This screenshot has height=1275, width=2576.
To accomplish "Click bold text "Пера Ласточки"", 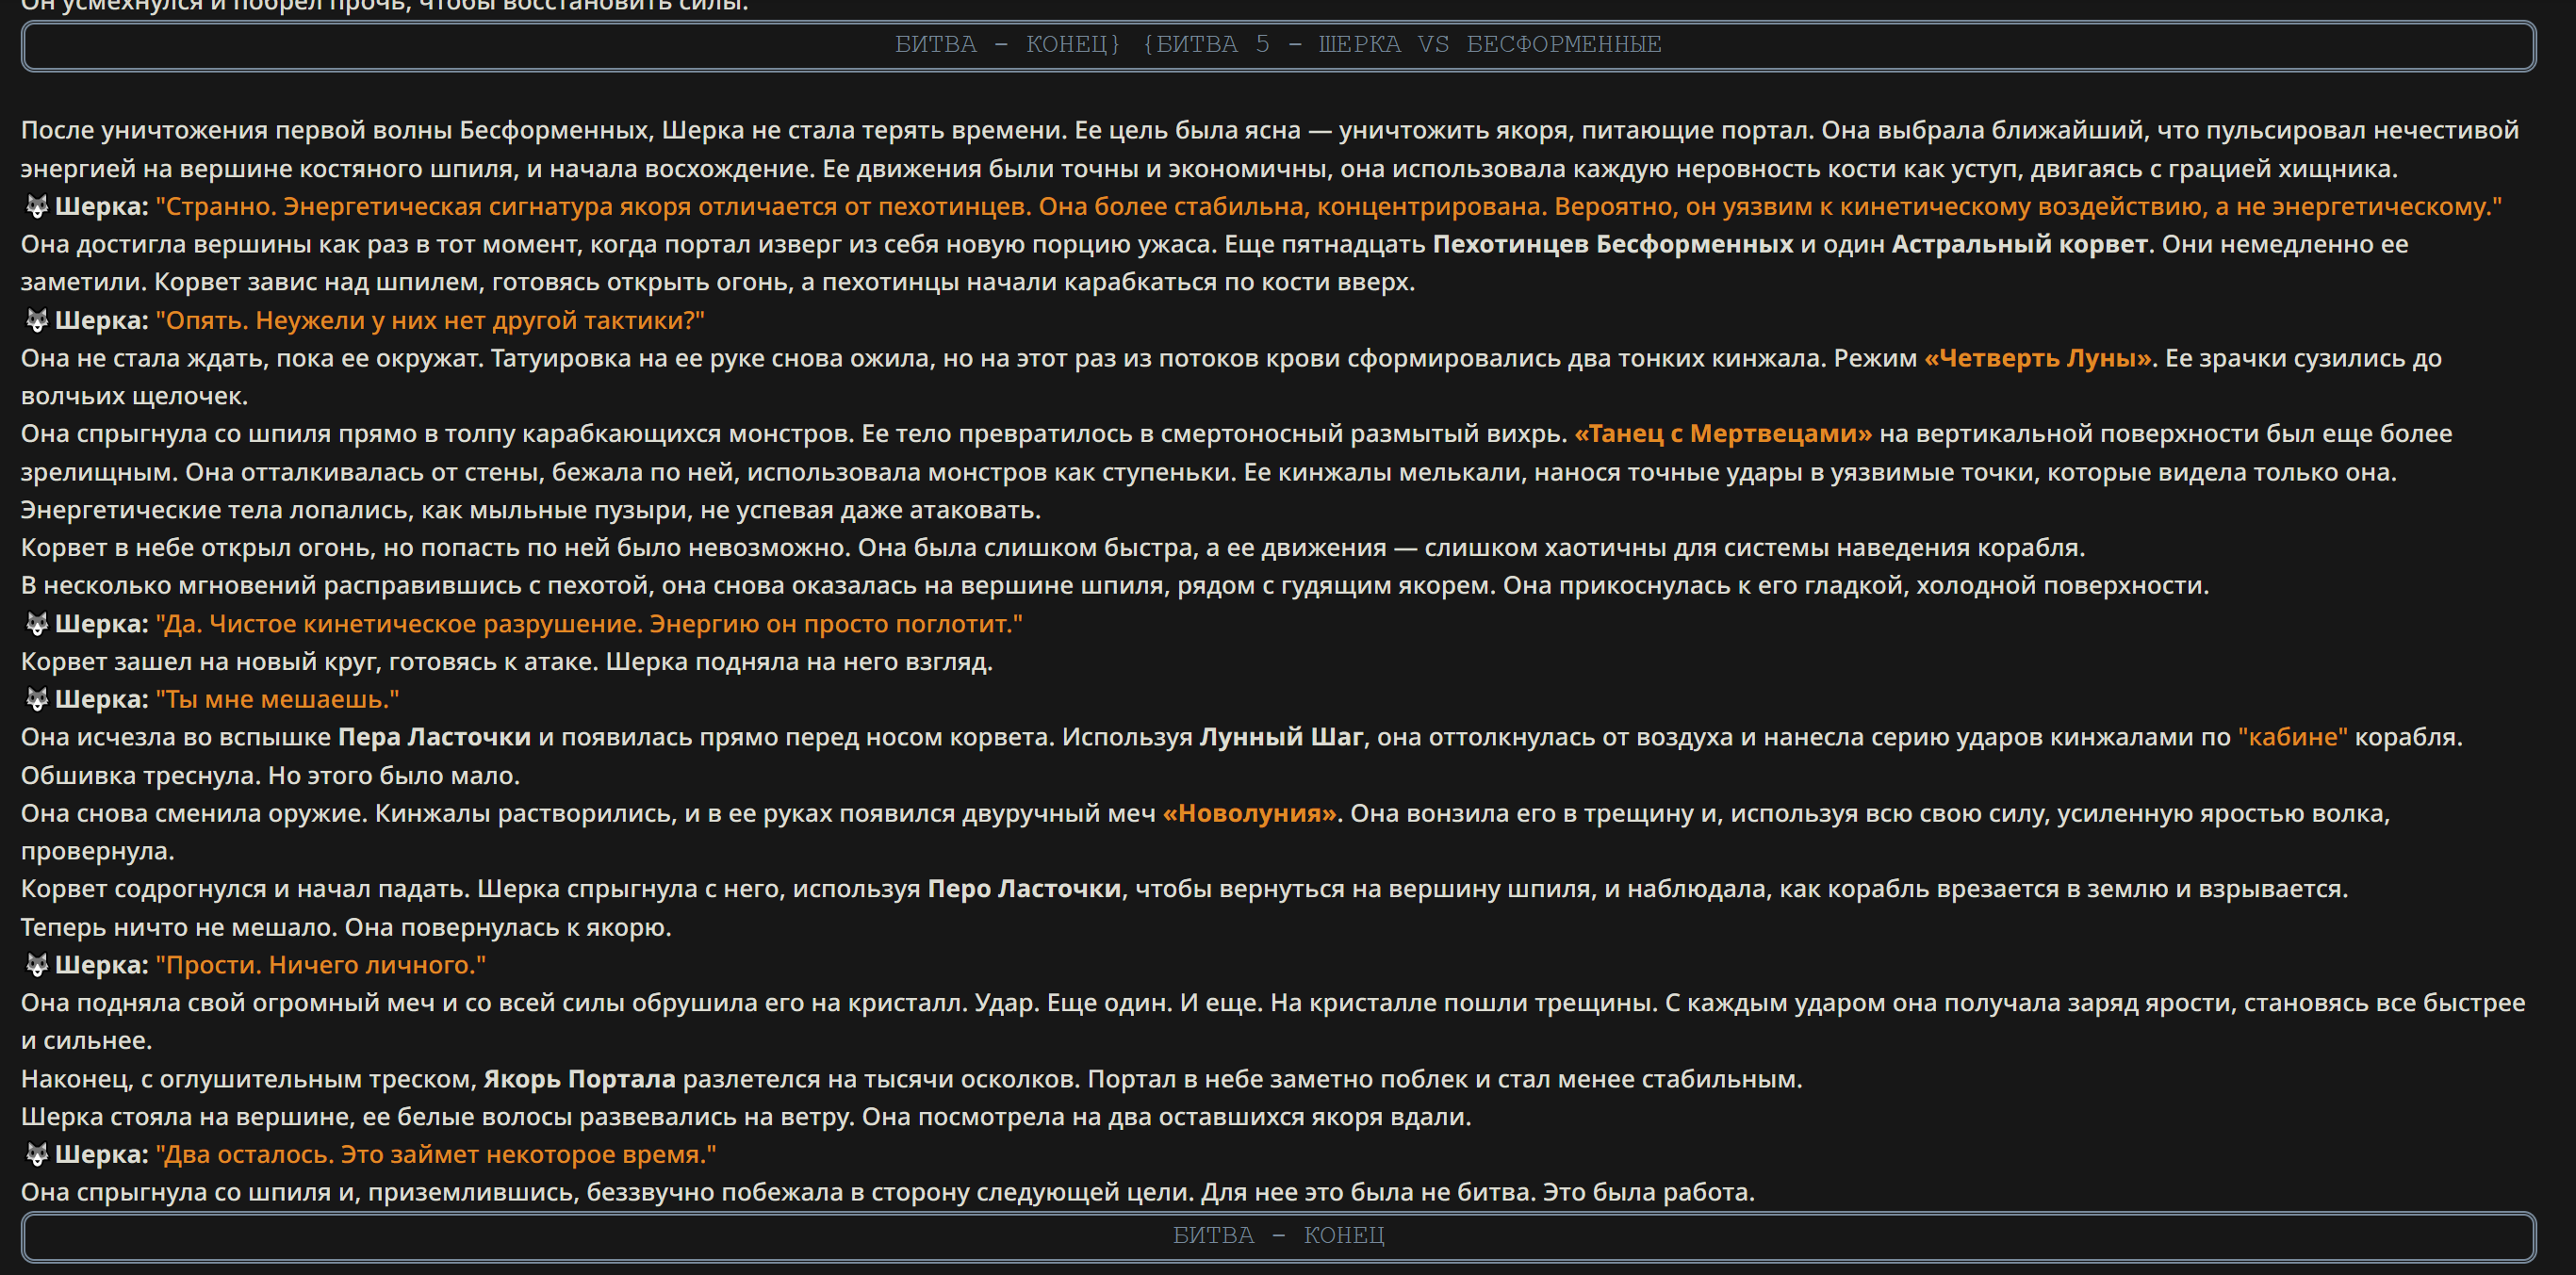I will point(434,738).
